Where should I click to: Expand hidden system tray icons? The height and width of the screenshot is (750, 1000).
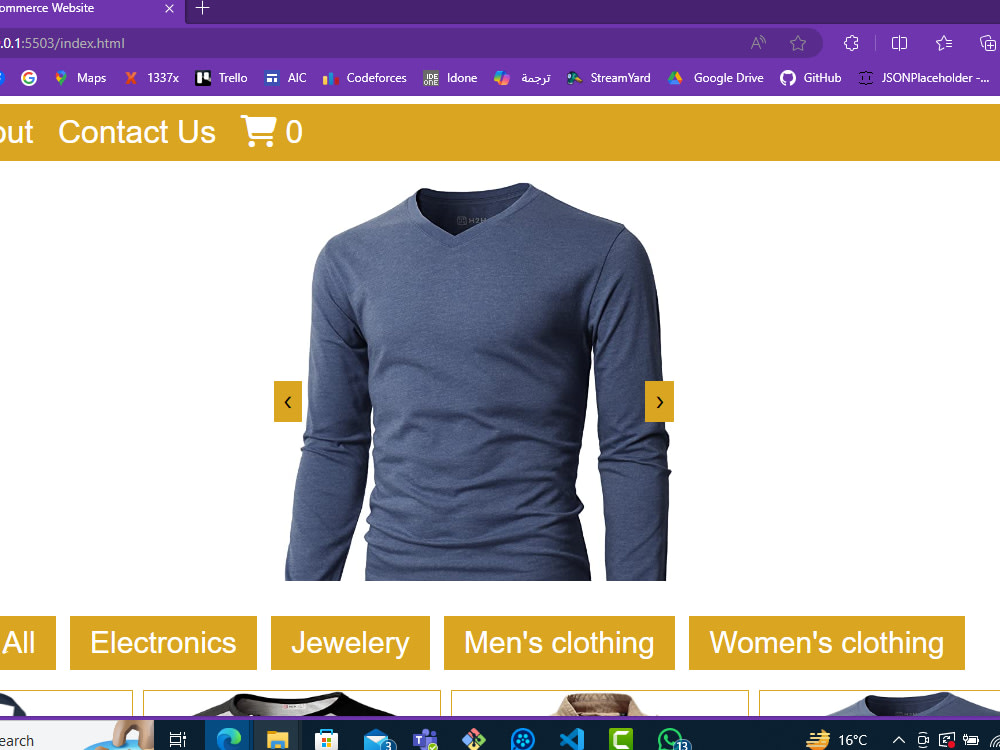tap(899, 740)
